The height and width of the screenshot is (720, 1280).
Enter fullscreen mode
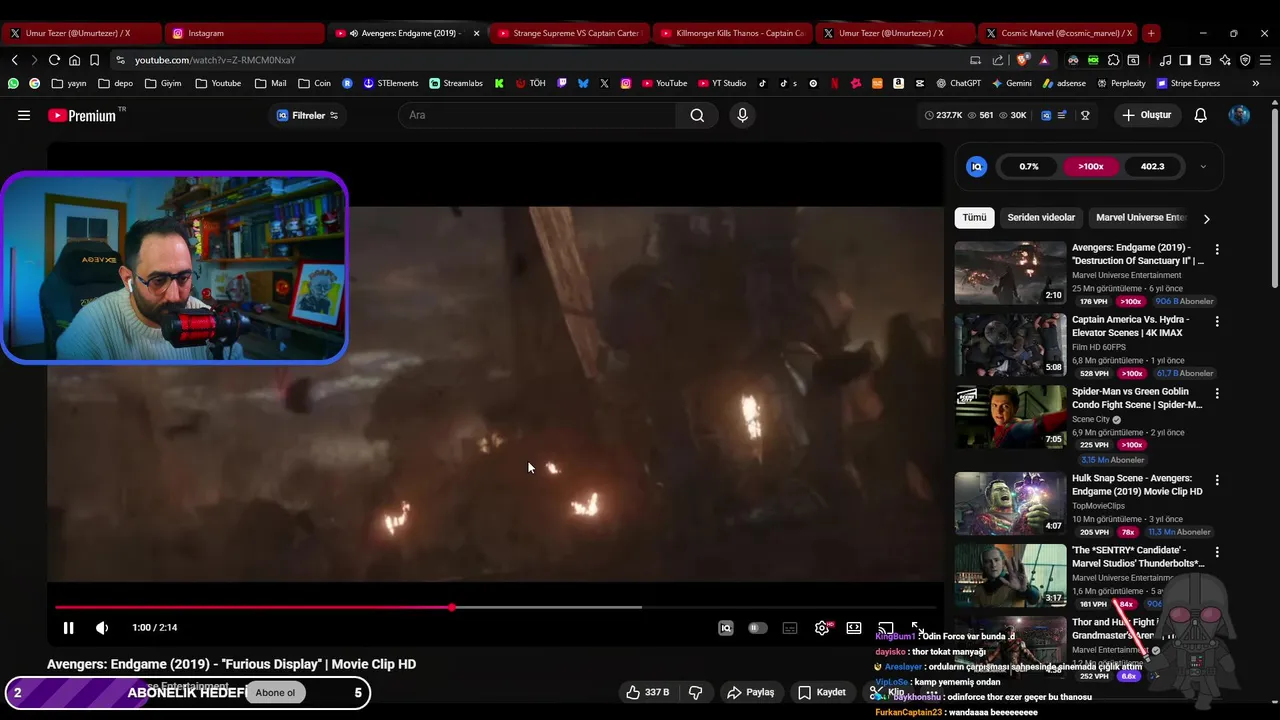[x=918, y=628]
